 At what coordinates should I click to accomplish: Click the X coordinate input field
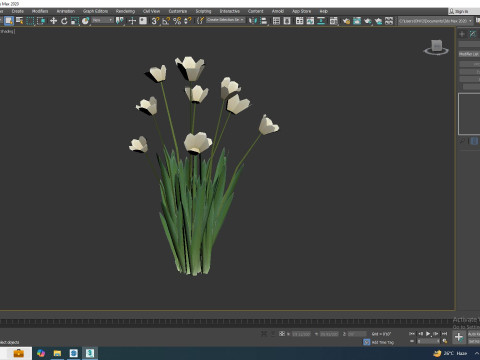click(301, 334)
